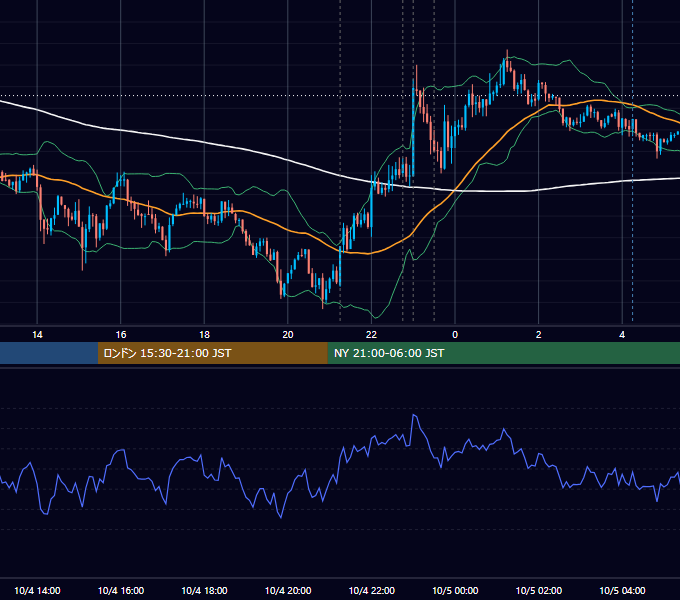Viewport: 680px width, 600px height.
Task: Click the 2 hour axis label
Action: point(538,335)
